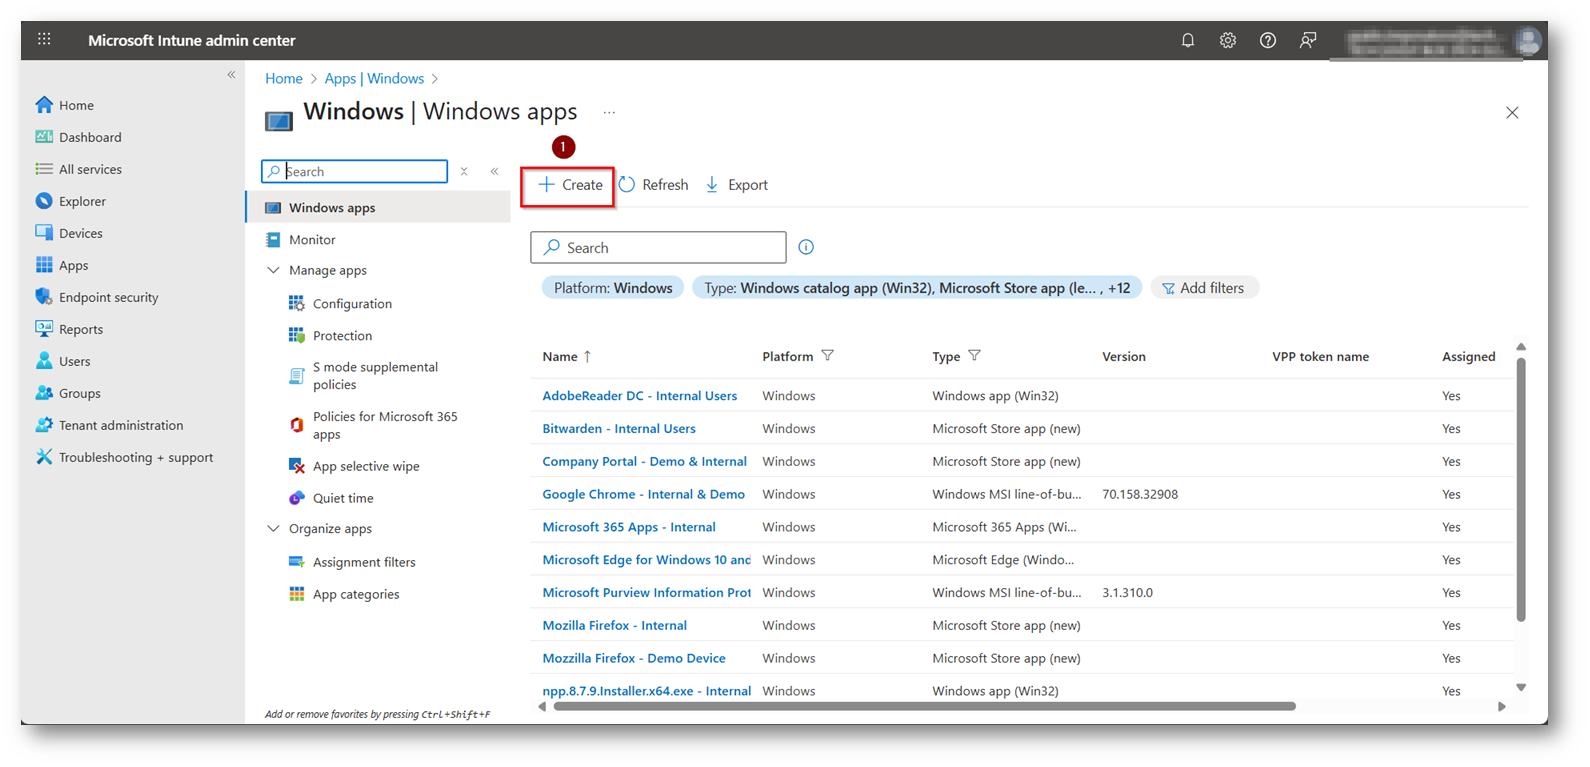Click the info icon beside search

click(x=806, y=247)
